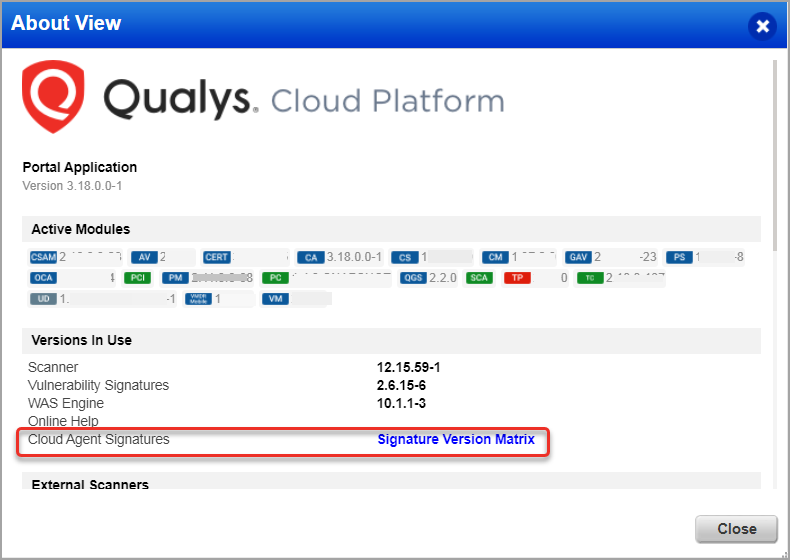Click the PM module badge
Screen dimensions: 790x560
[x=175, y=278]
